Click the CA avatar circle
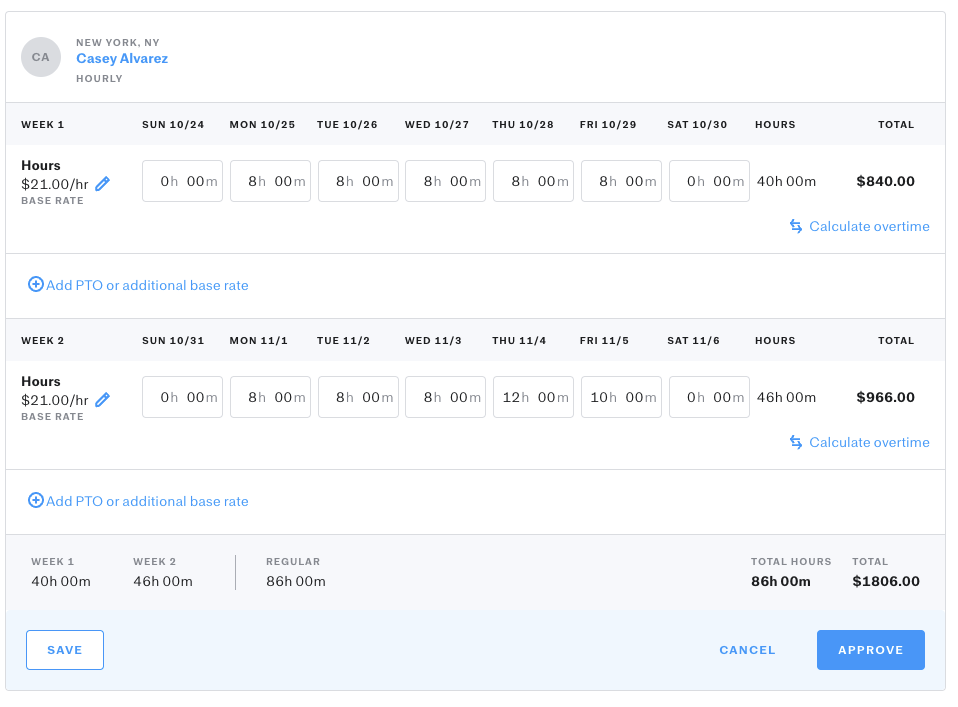Image resolution: width=958 pixels, height=707 pixels. (41, 57)
